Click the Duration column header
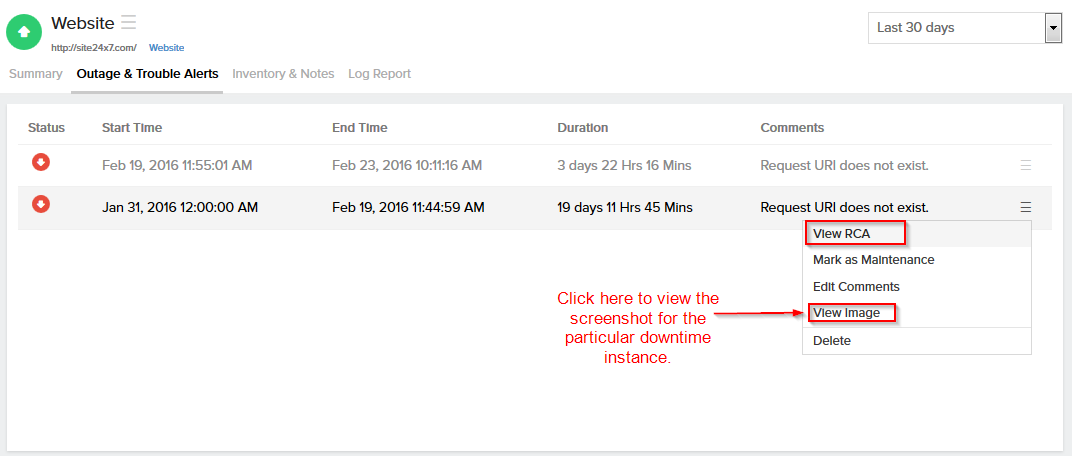1072x456 pixels. click(582, 128)
